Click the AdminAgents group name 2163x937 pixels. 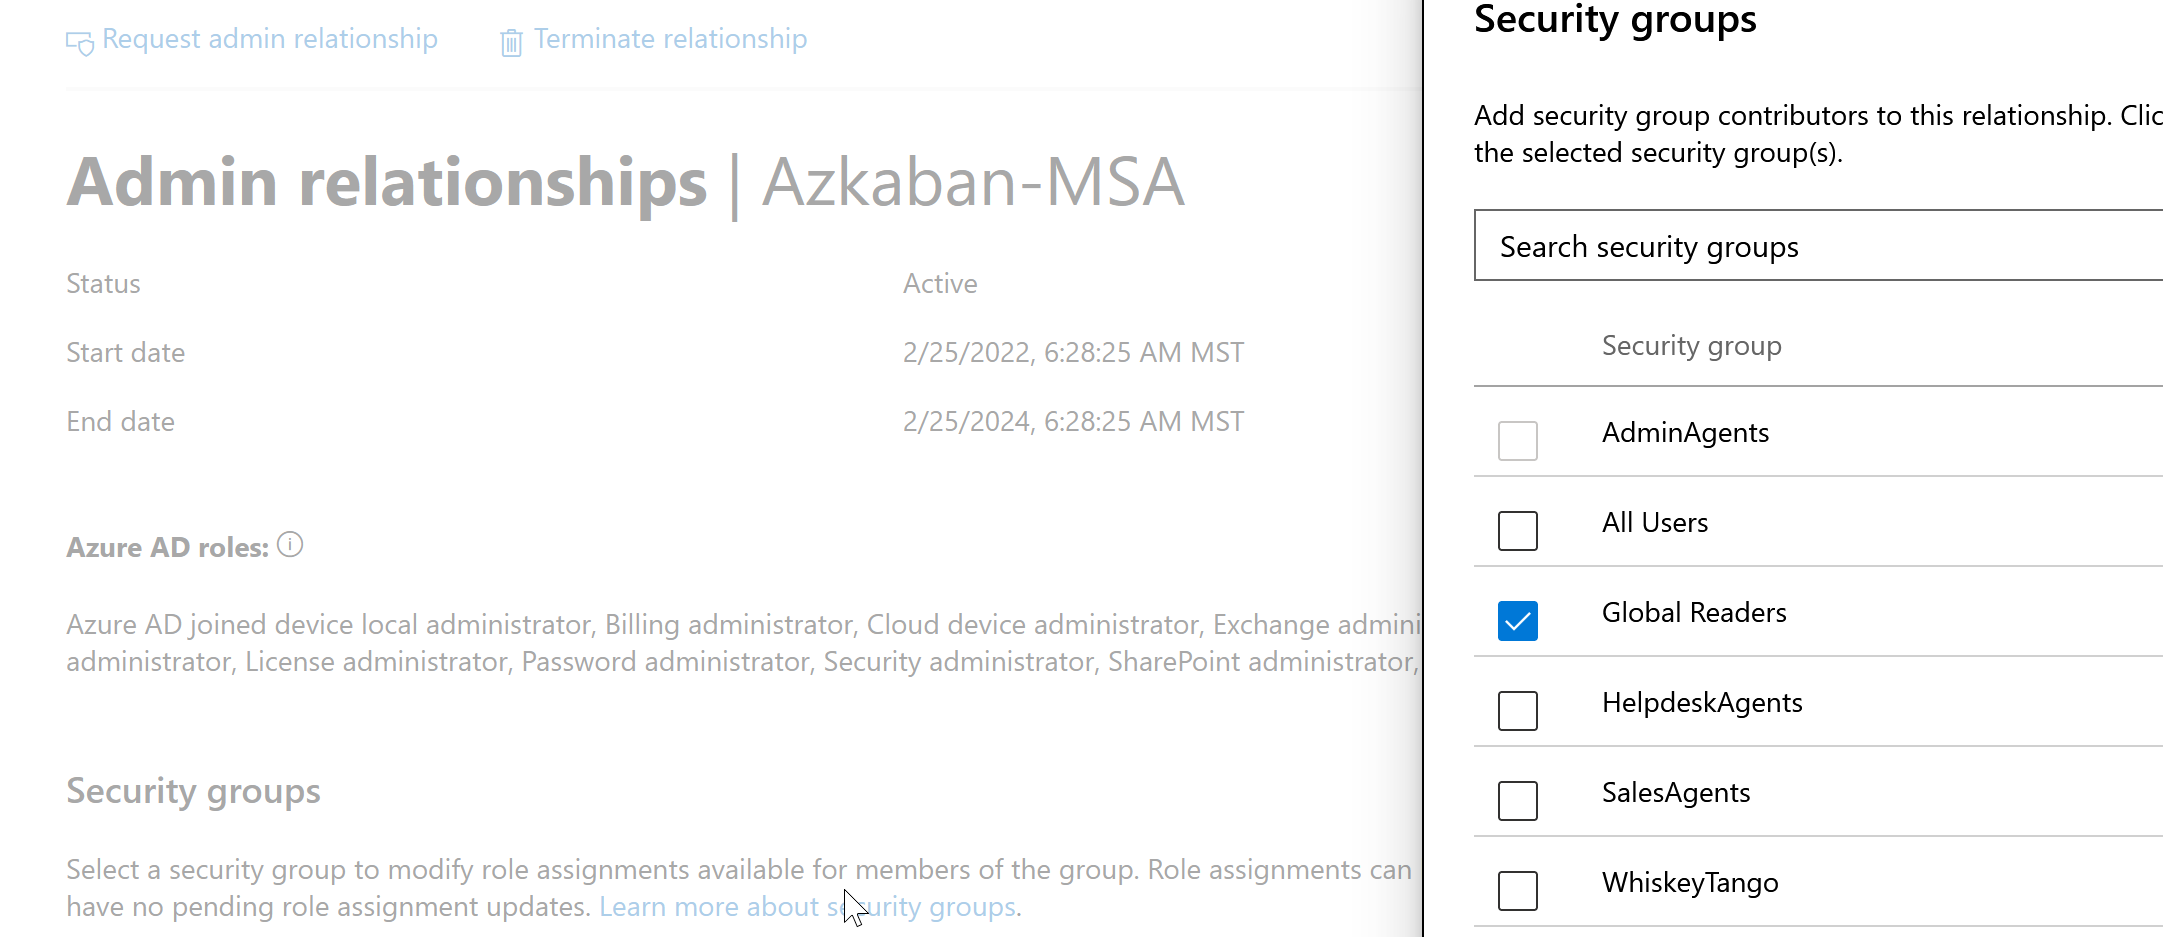(x=1685, y=433)
